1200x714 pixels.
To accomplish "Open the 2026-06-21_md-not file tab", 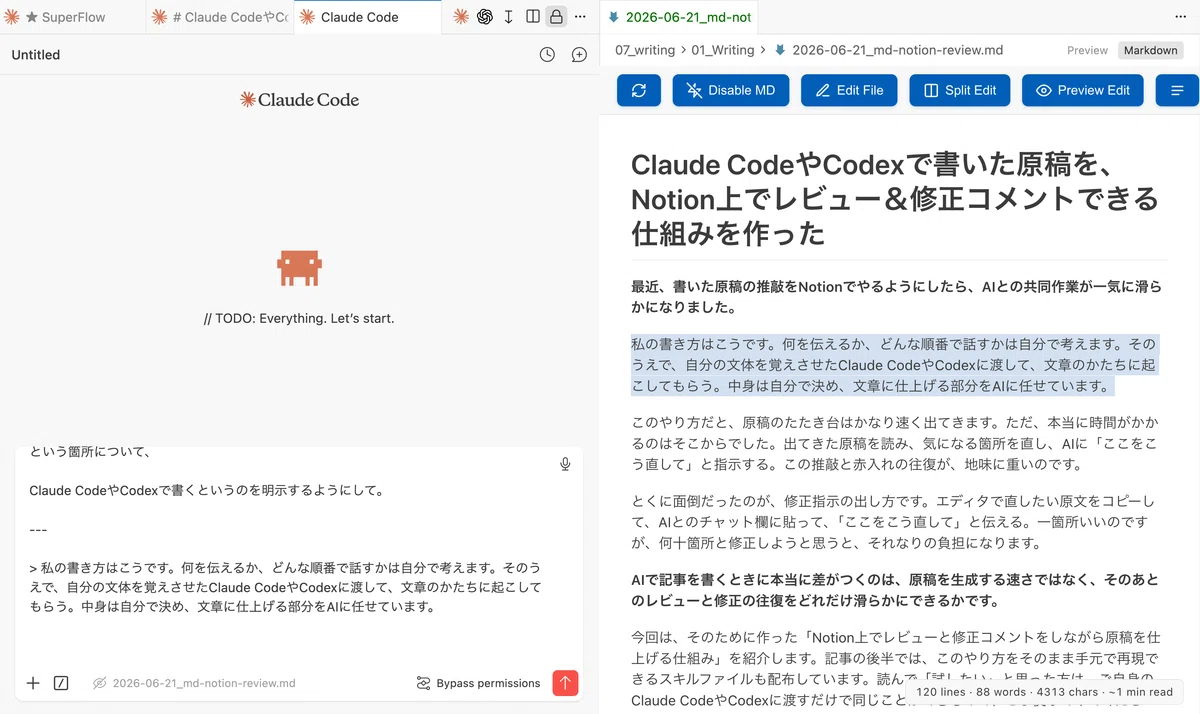I will point(680,17).
